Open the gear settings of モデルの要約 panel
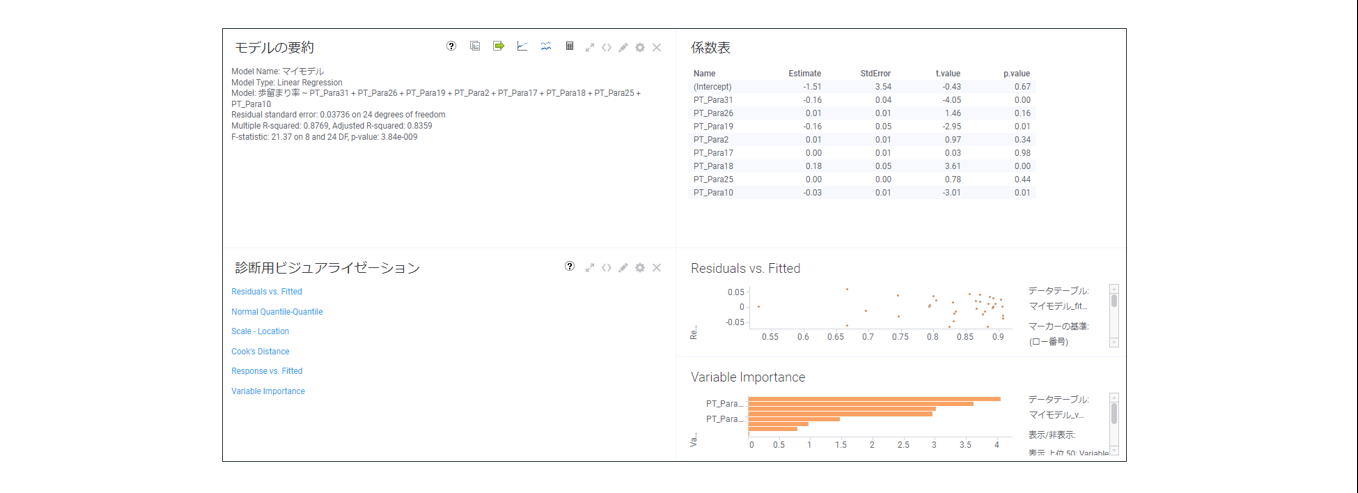 click(x=640, y=47)
